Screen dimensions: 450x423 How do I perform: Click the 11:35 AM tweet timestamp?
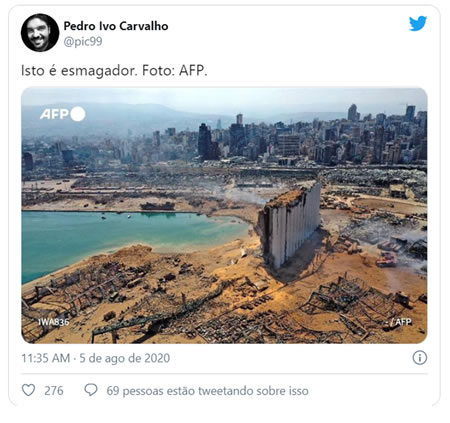pyautogui.click(x=46, y=358)
